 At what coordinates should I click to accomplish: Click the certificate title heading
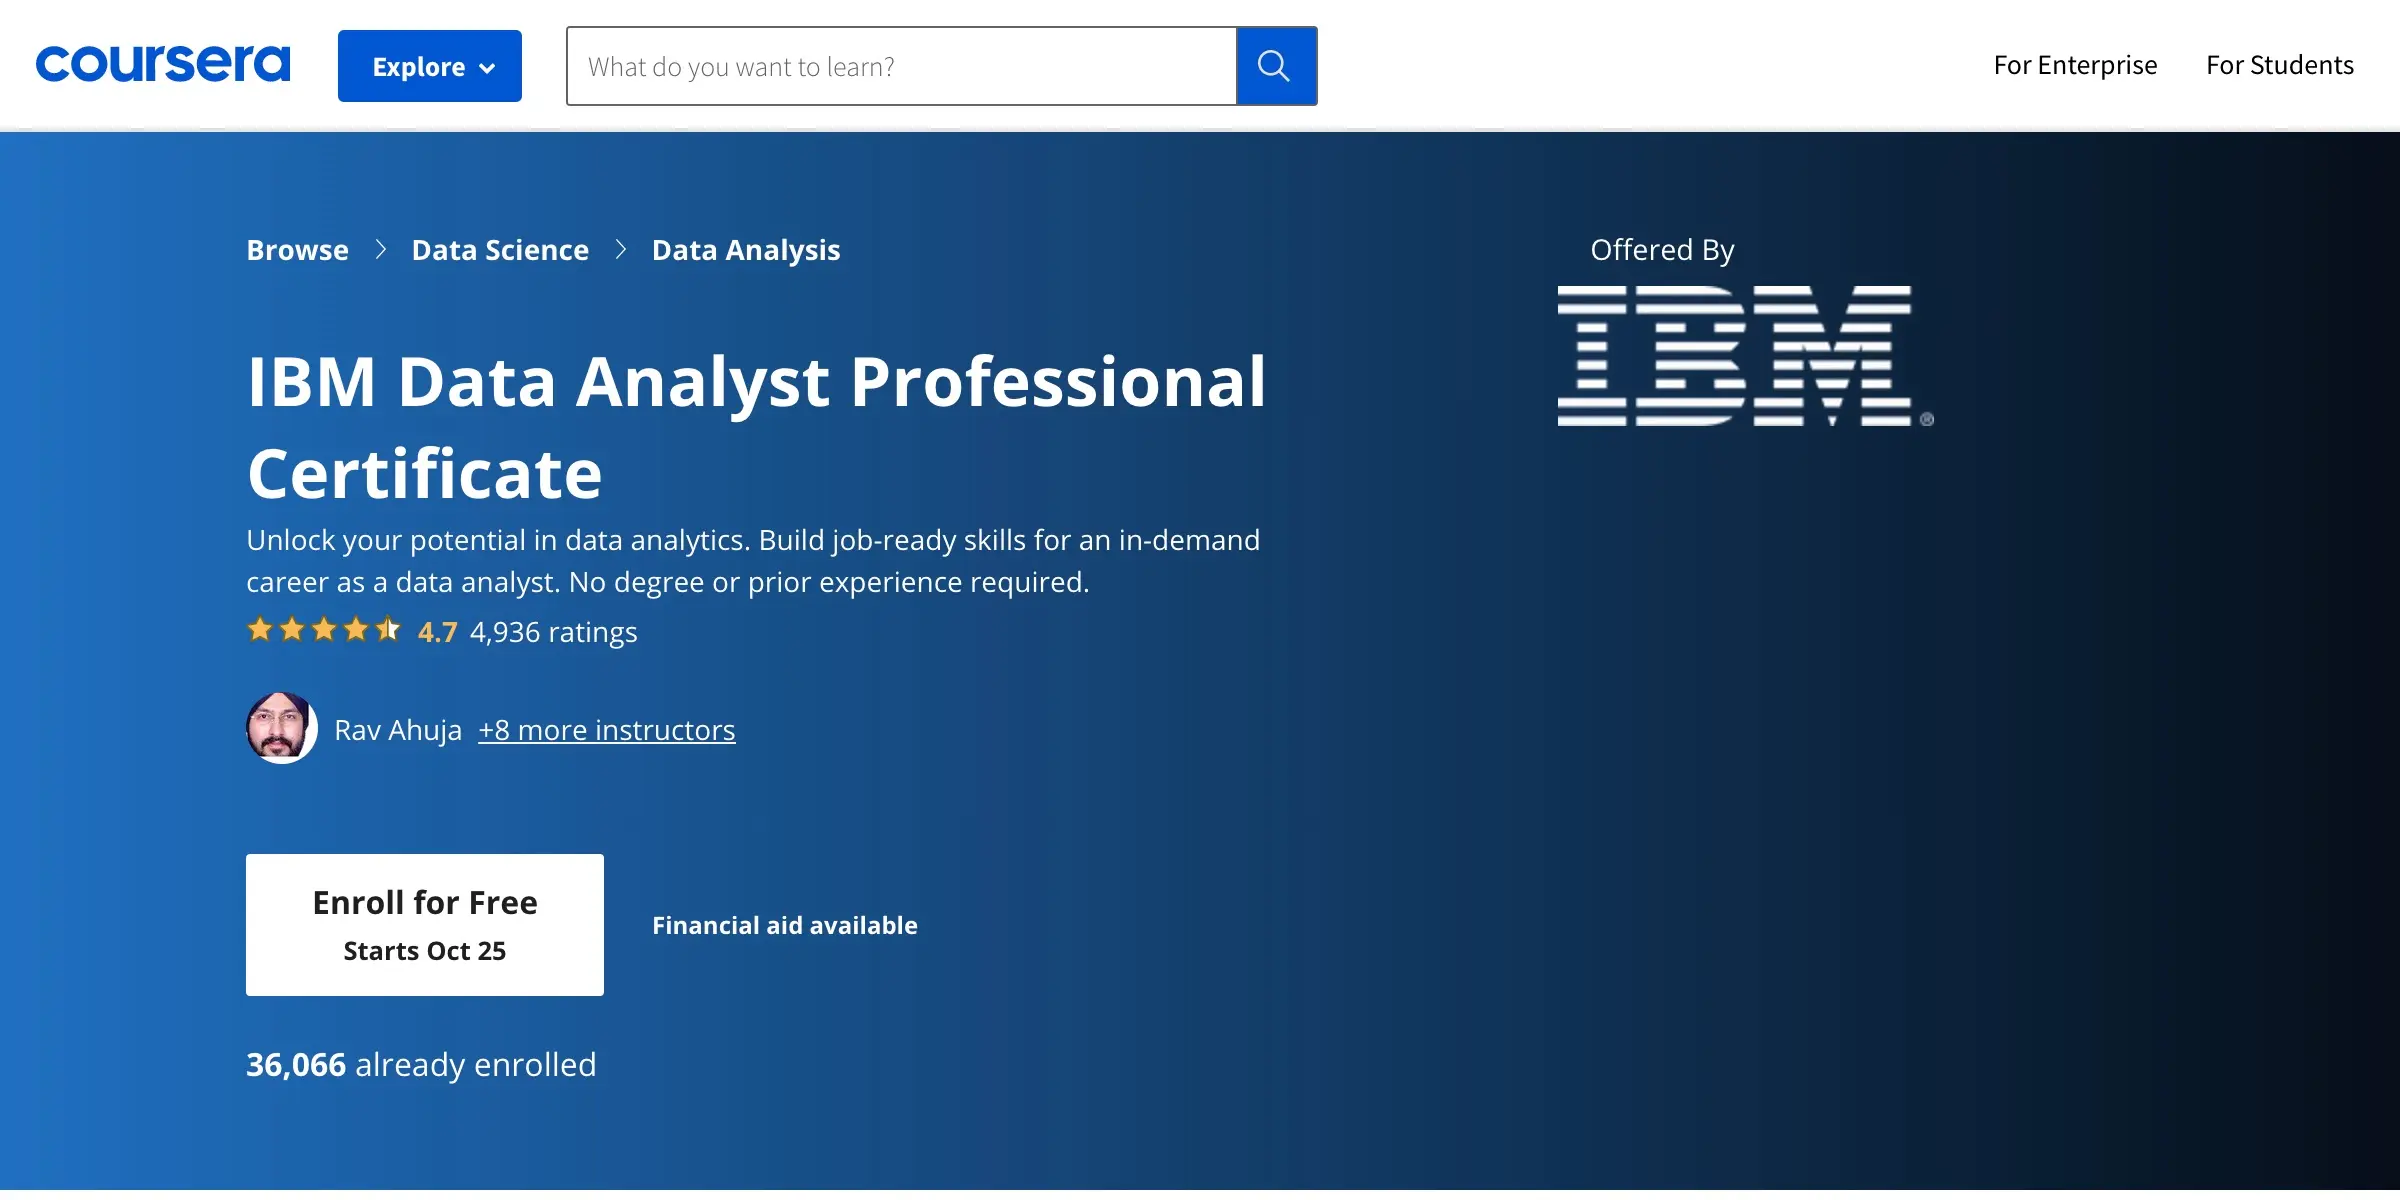[x=757, y=427]
